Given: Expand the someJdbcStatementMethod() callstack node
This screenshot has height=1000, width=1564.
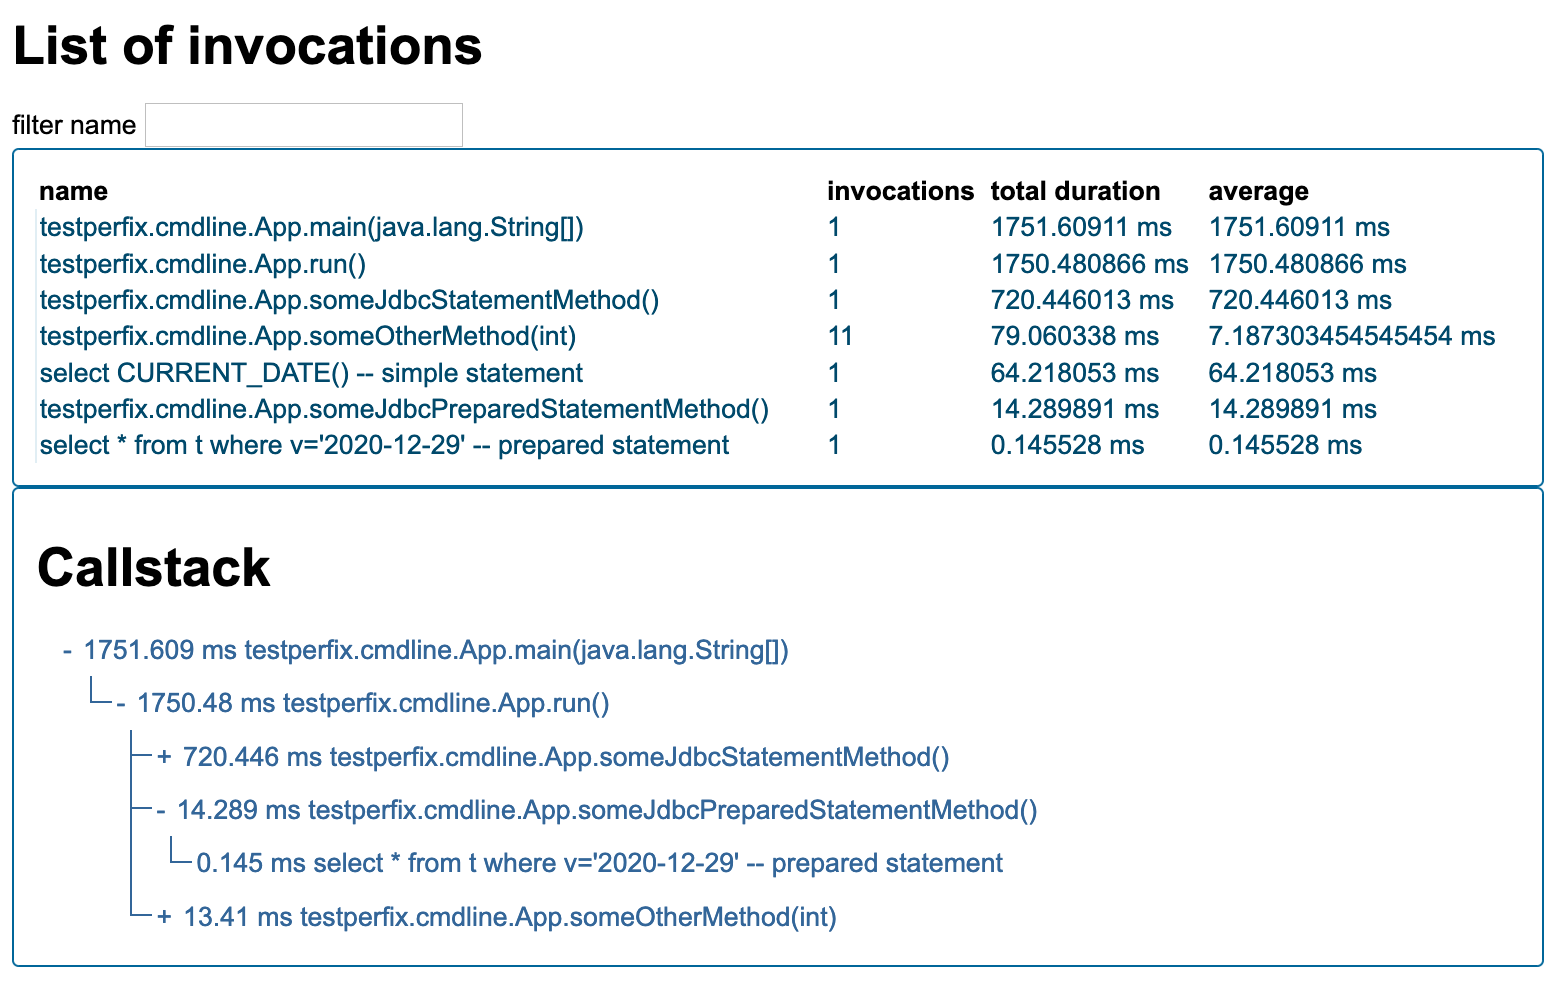Looking at the screenshot, I should coord(164,758).
